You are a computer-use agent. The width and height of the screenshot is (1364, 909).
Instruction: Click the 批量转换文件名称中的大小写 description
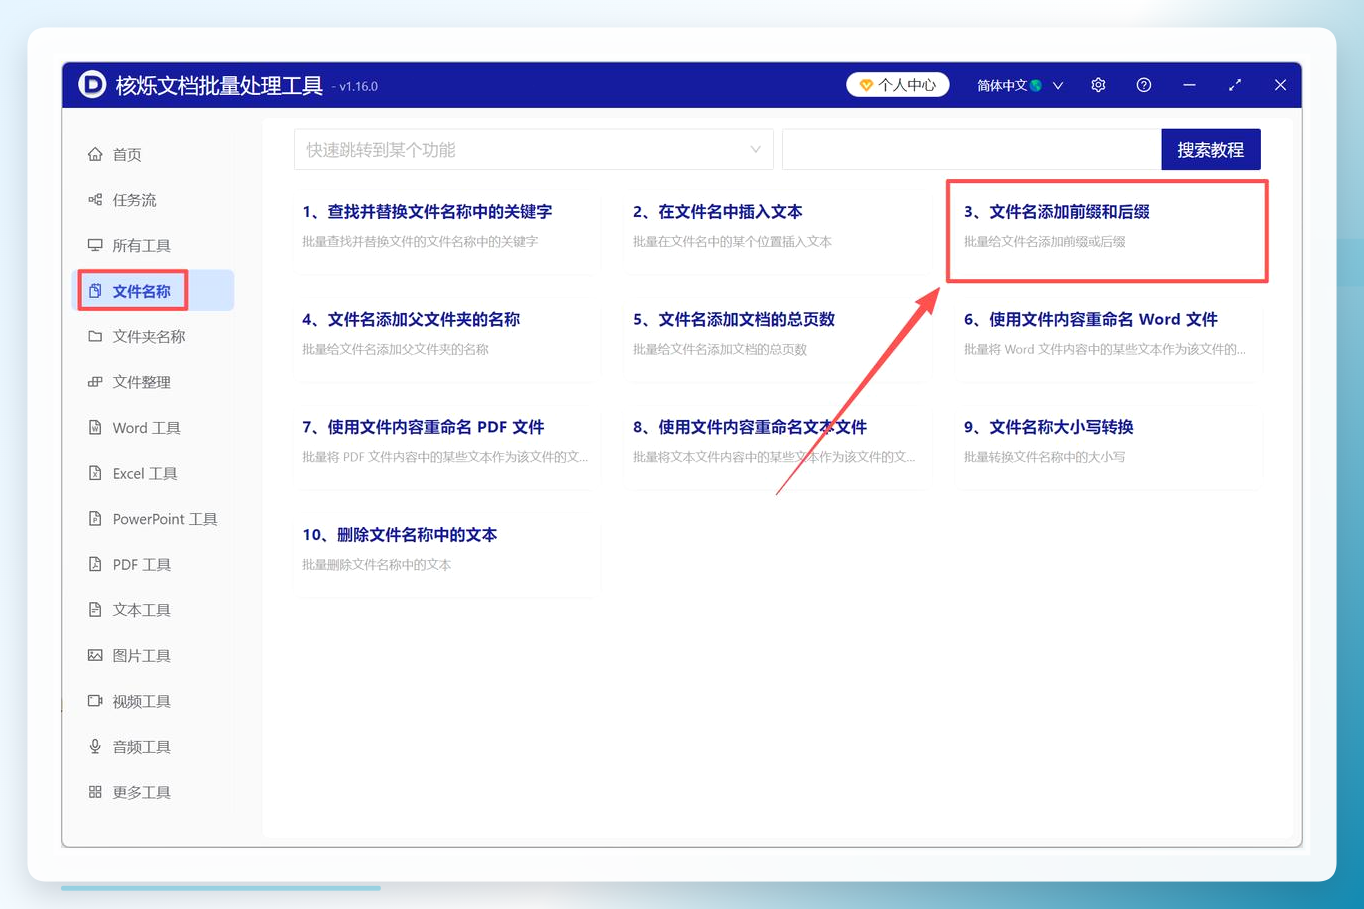click(x=1044, y=457)
